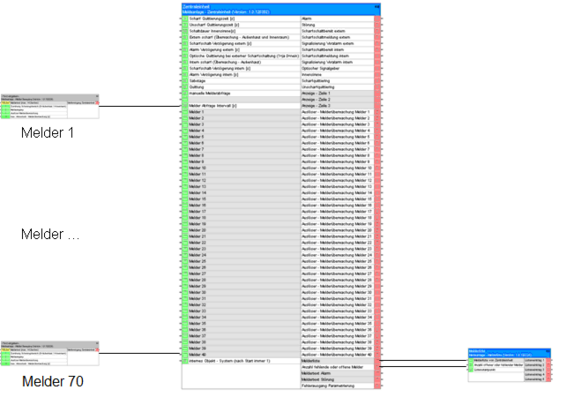Click red output pin beside Innensirene

tap(377, 75)
